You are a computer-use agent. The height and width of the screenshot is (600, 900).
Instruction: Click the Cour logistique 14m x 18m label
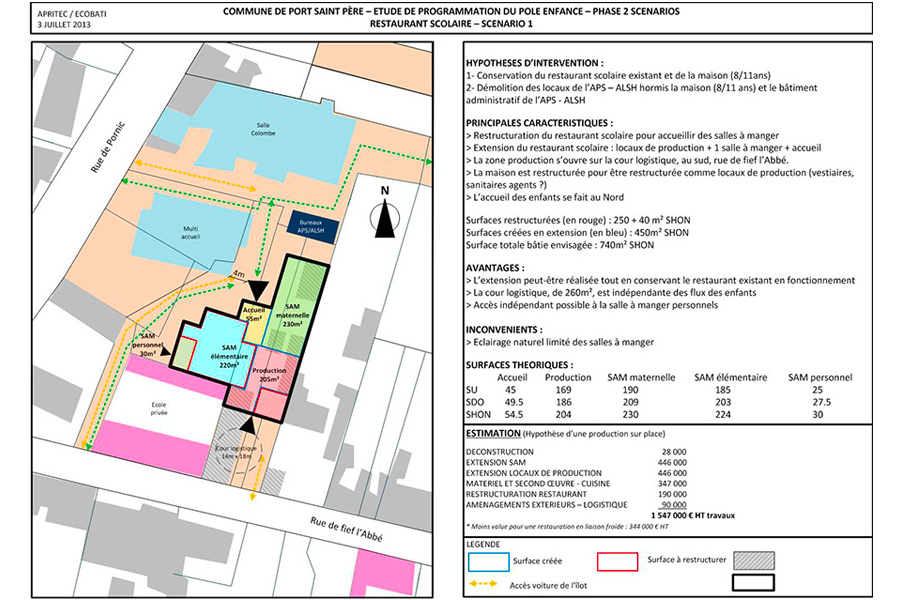click(x=236, y=452)
